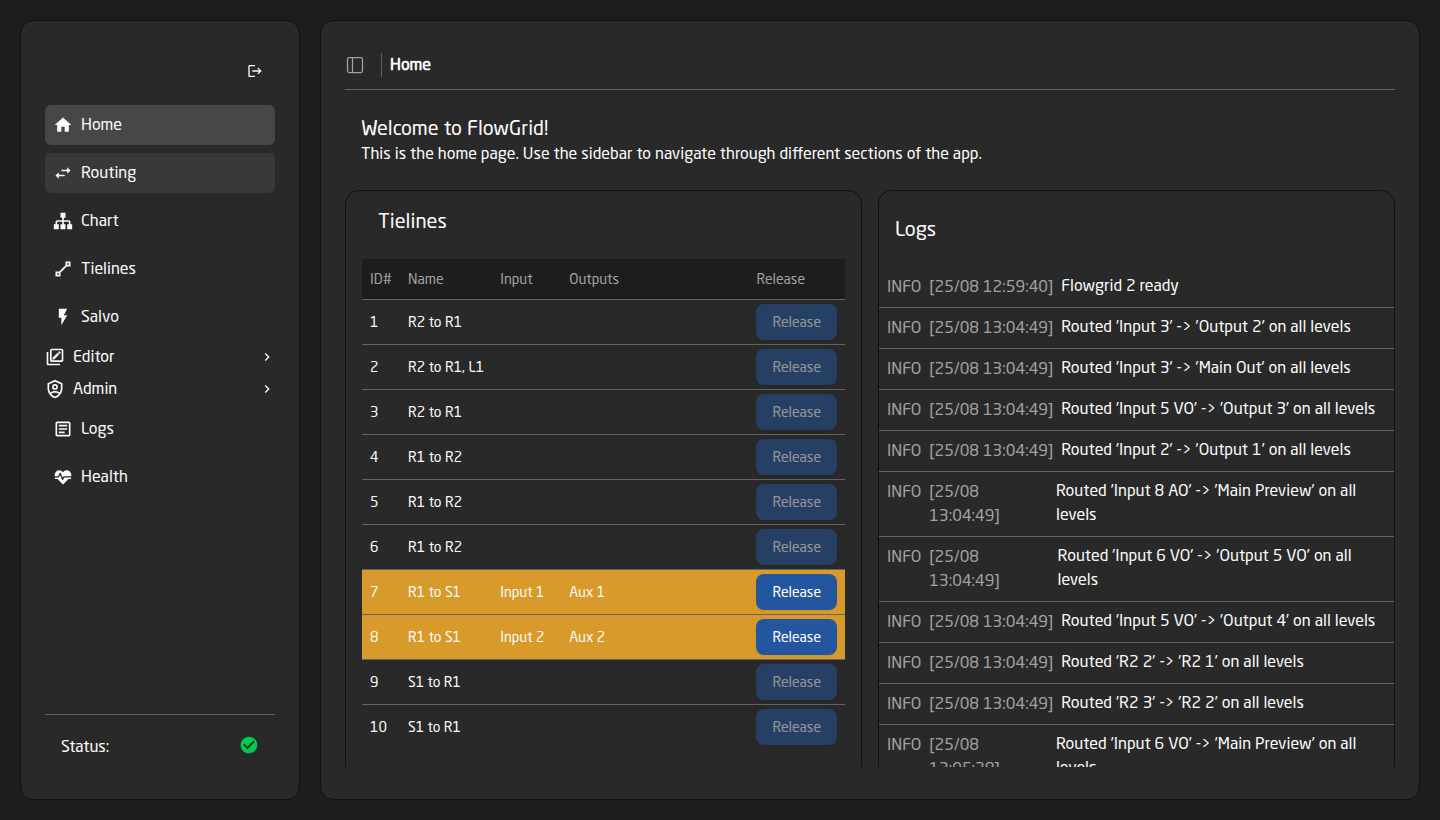Toggle the sidebar panel icon

(x=355, y=65)
